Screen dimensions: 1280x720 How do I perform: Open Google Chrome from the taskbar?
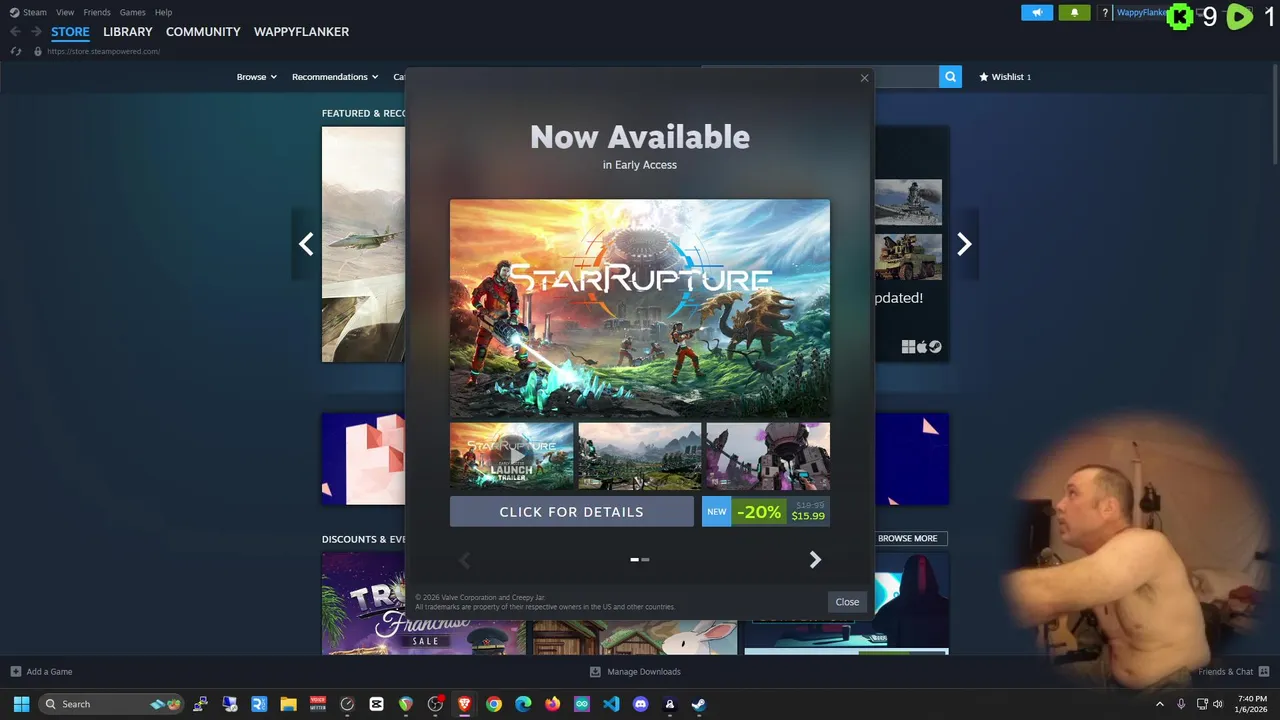[x=494, y=704]
